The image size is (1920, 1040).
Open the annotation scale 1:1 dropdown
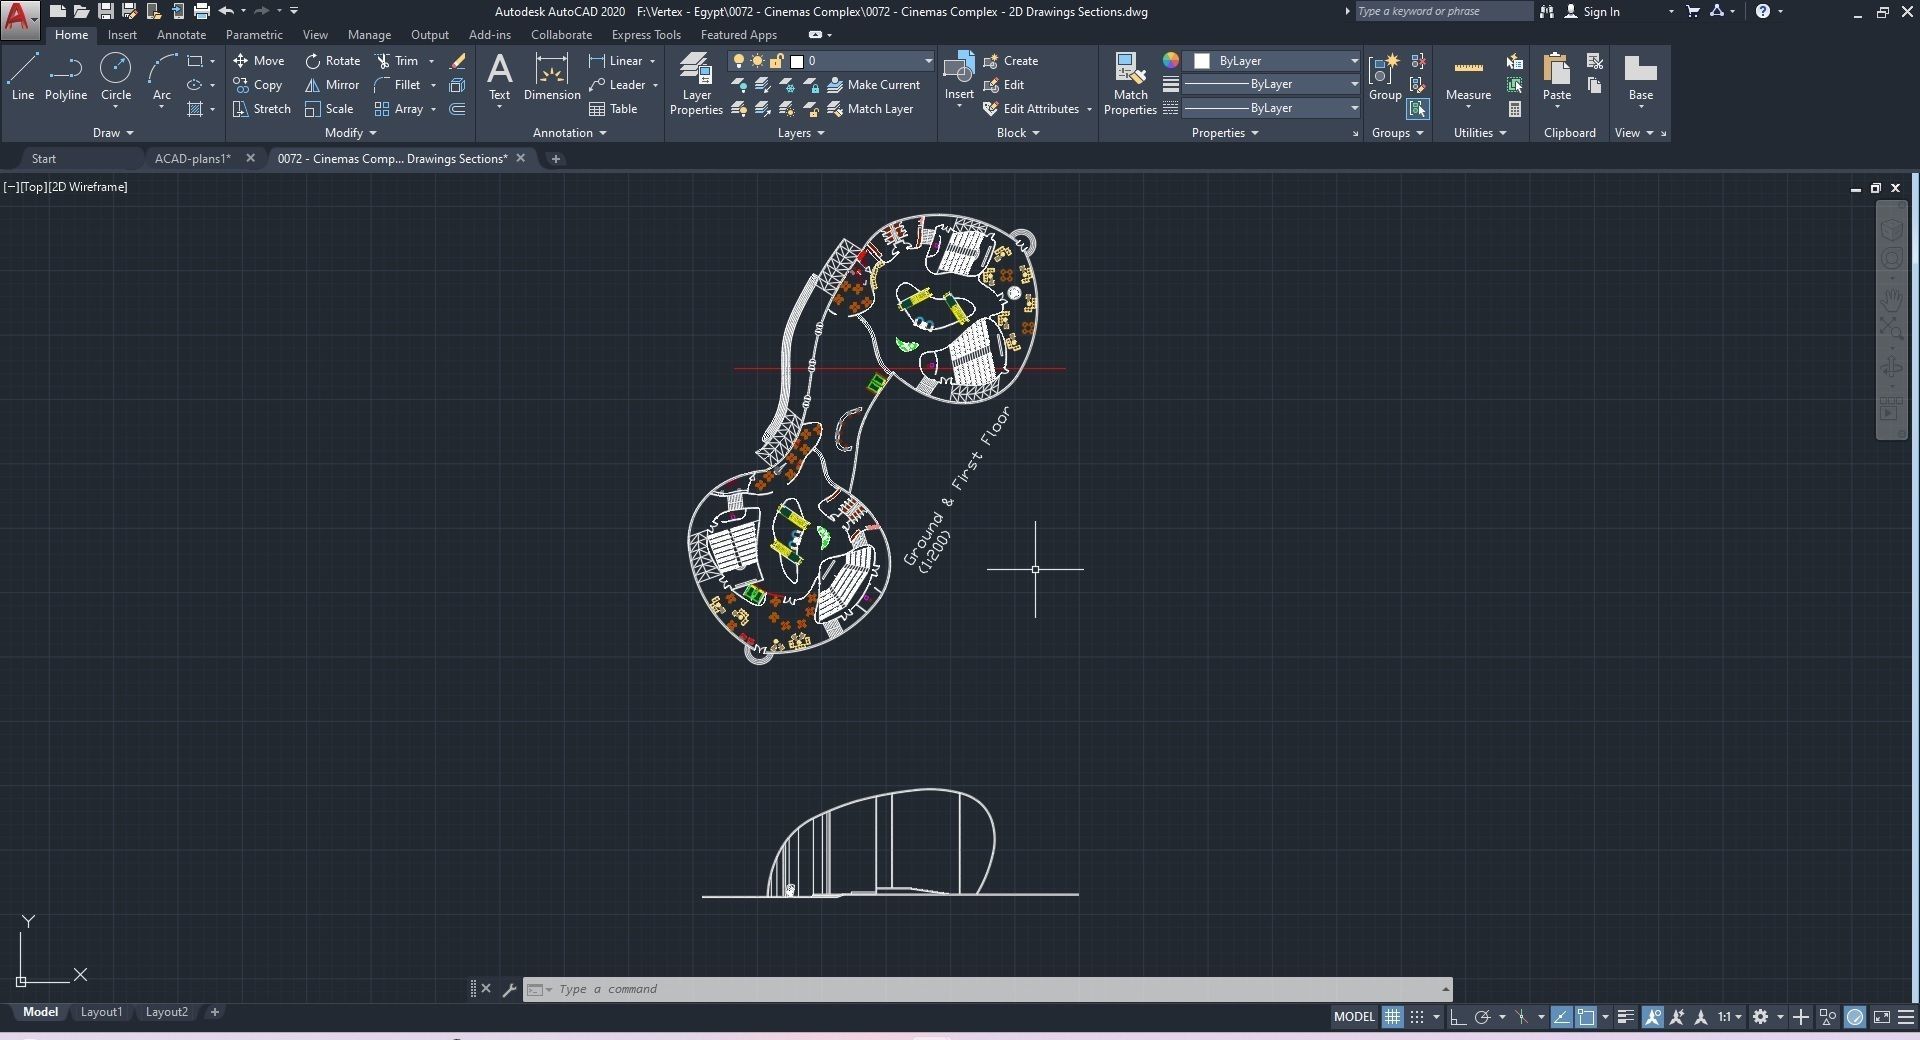coord(1730,1017)
